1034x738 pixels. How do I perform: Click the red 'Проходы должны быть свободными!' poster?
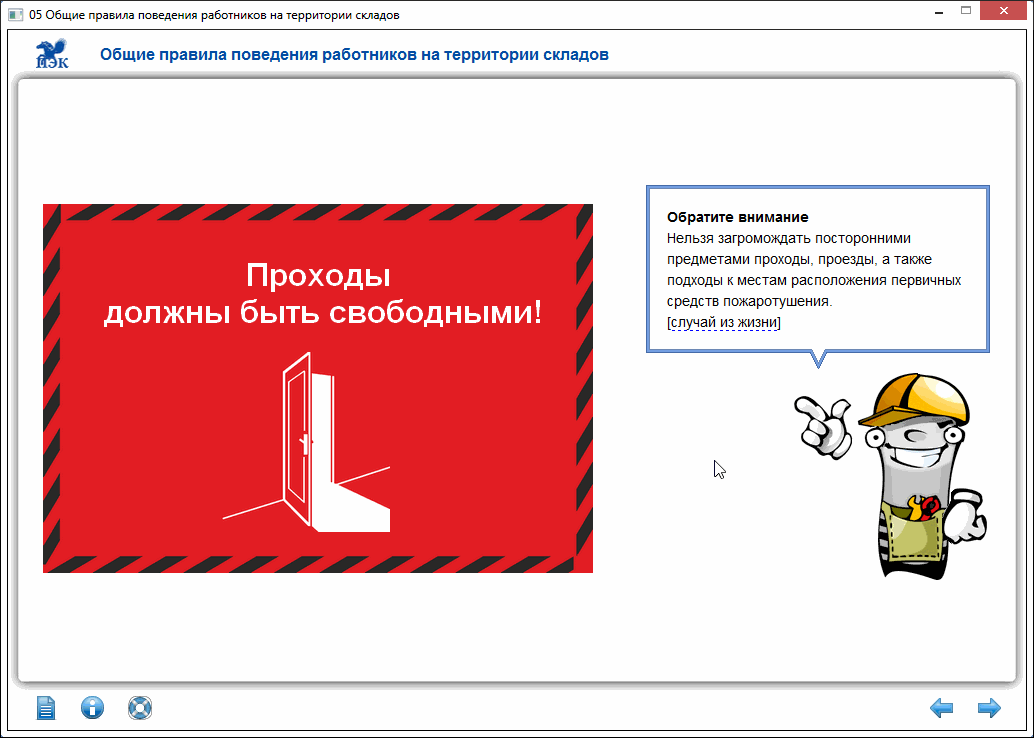318,388
